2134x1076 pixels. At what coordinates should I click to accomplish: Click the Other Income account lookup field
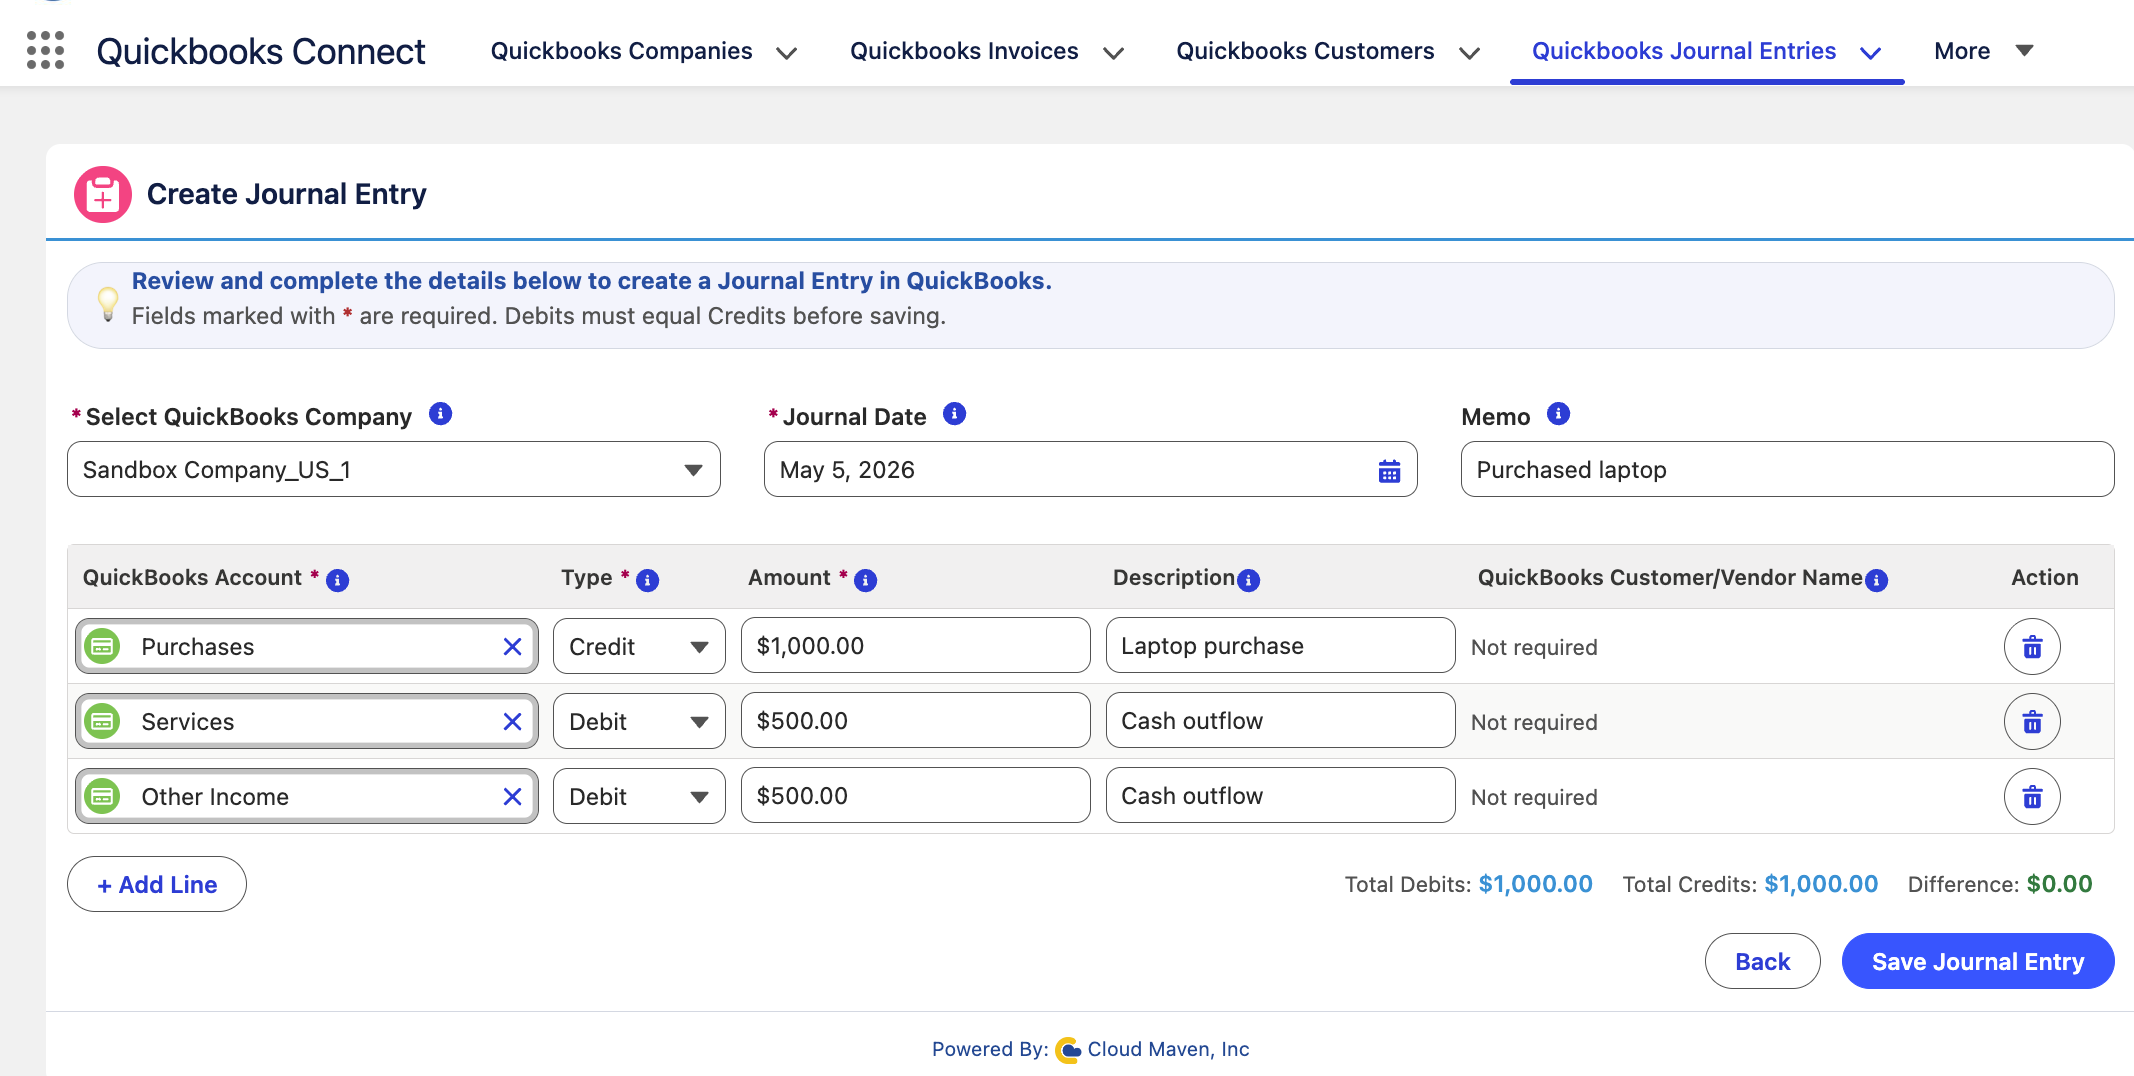pyautogui.click(x=307, y=797)
